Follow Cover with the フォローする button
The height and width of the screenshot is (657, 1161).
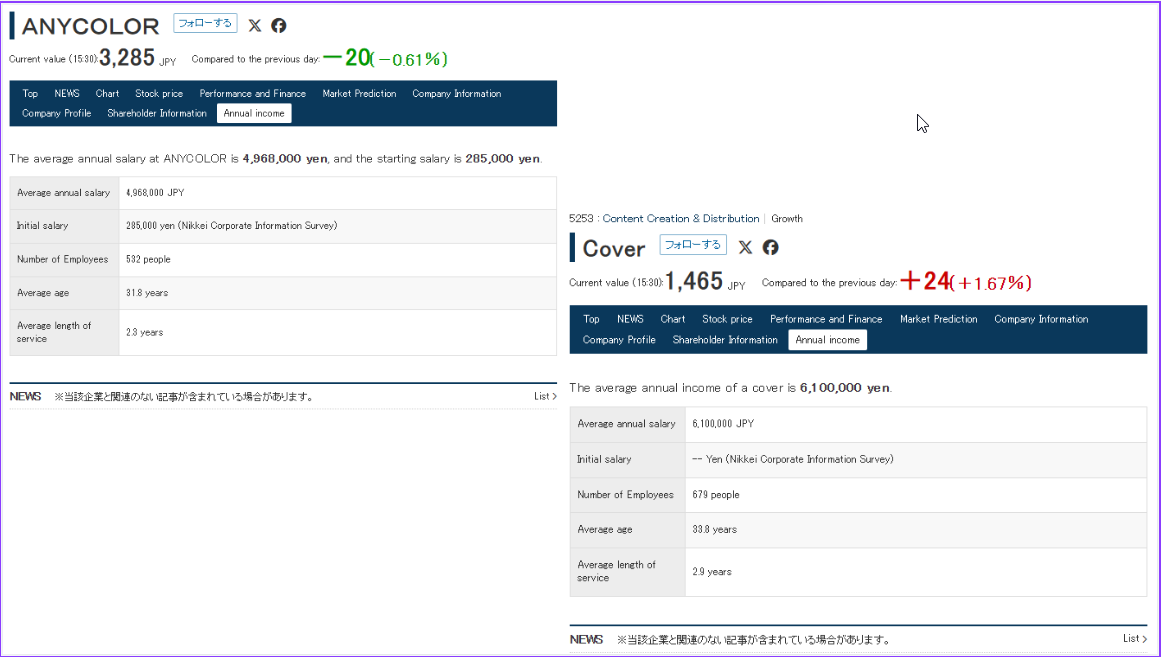point(693,244)
